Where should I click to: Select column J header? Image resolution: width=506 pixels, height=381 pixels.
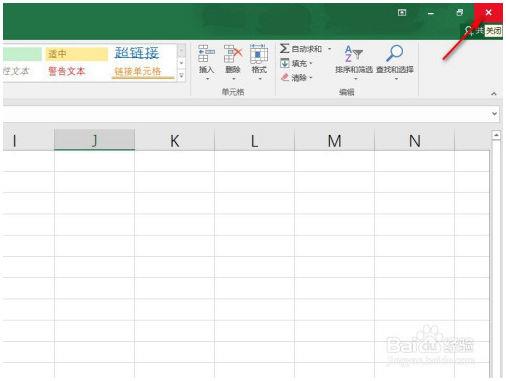pos(95,140)
